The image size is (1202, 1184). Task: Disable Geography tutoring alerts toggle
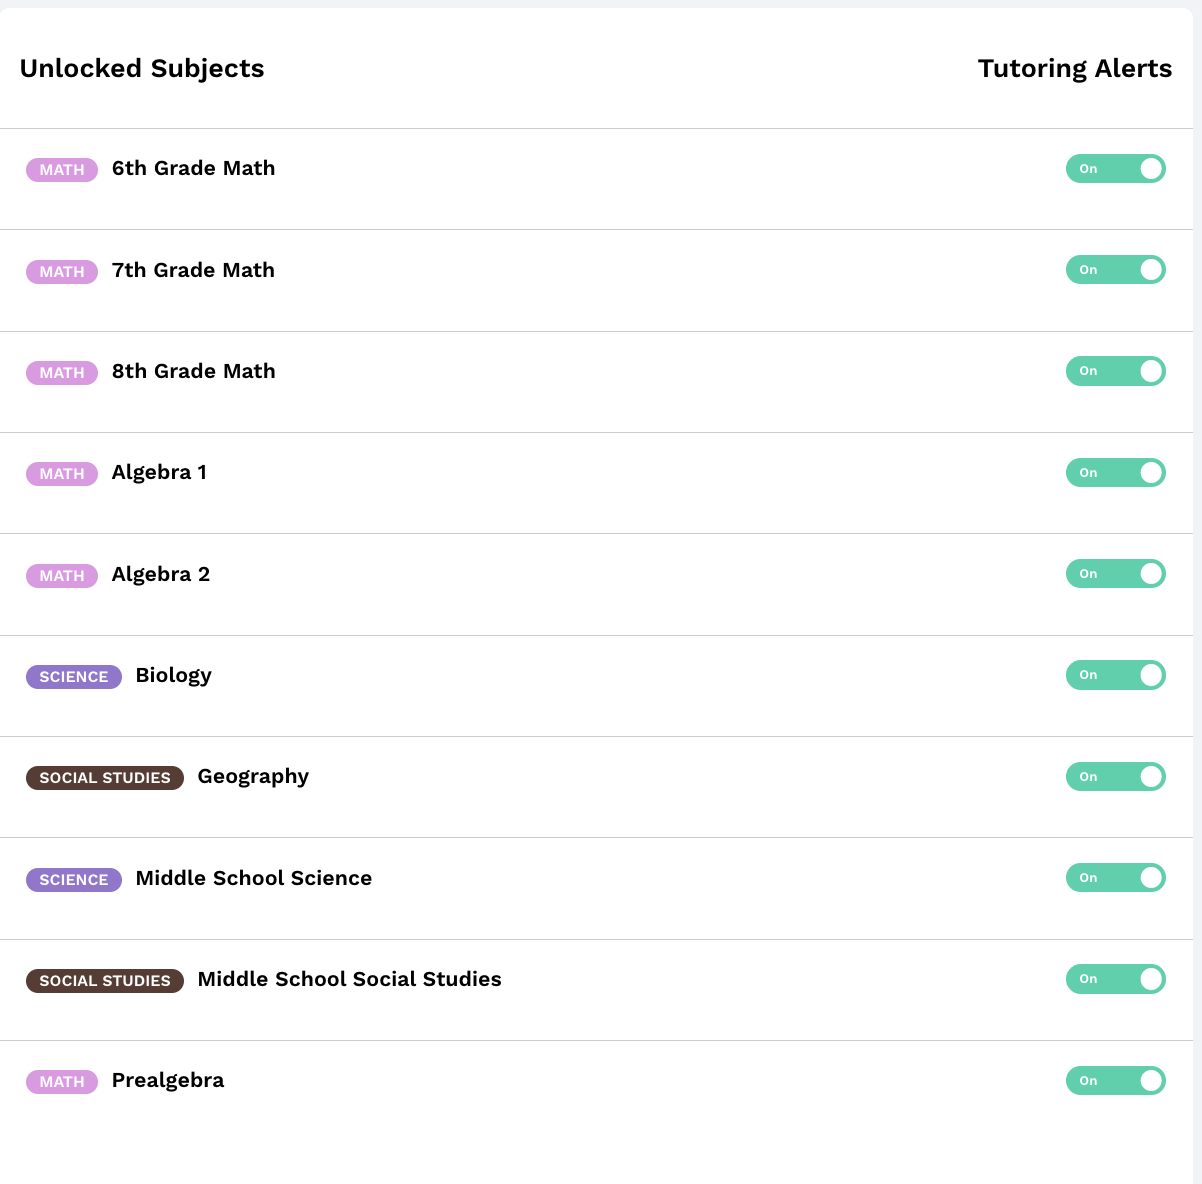click(1115, 777)
